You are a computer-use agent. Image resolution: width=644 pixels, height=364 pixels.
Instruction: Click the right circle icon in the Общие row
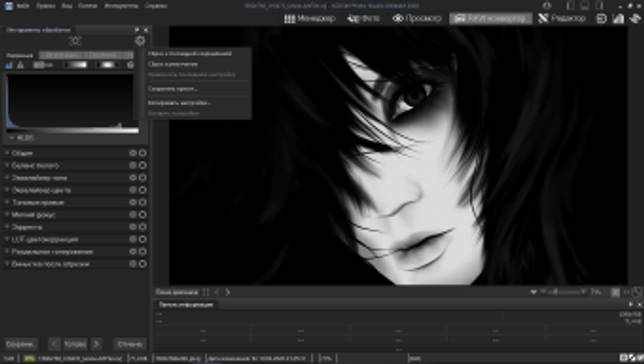pos(143,153)
